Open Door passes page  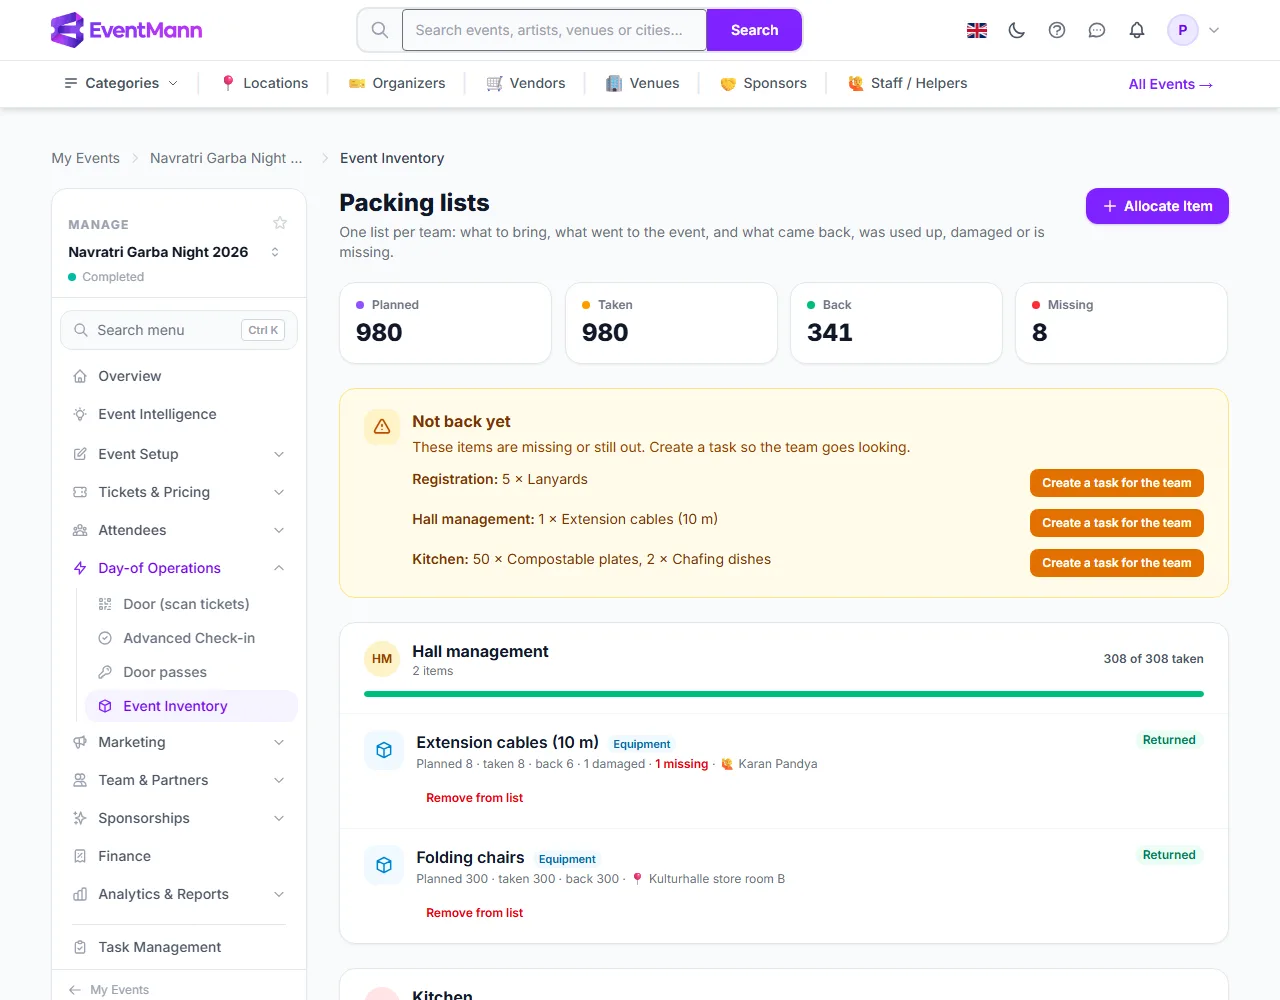pos(191,672)
